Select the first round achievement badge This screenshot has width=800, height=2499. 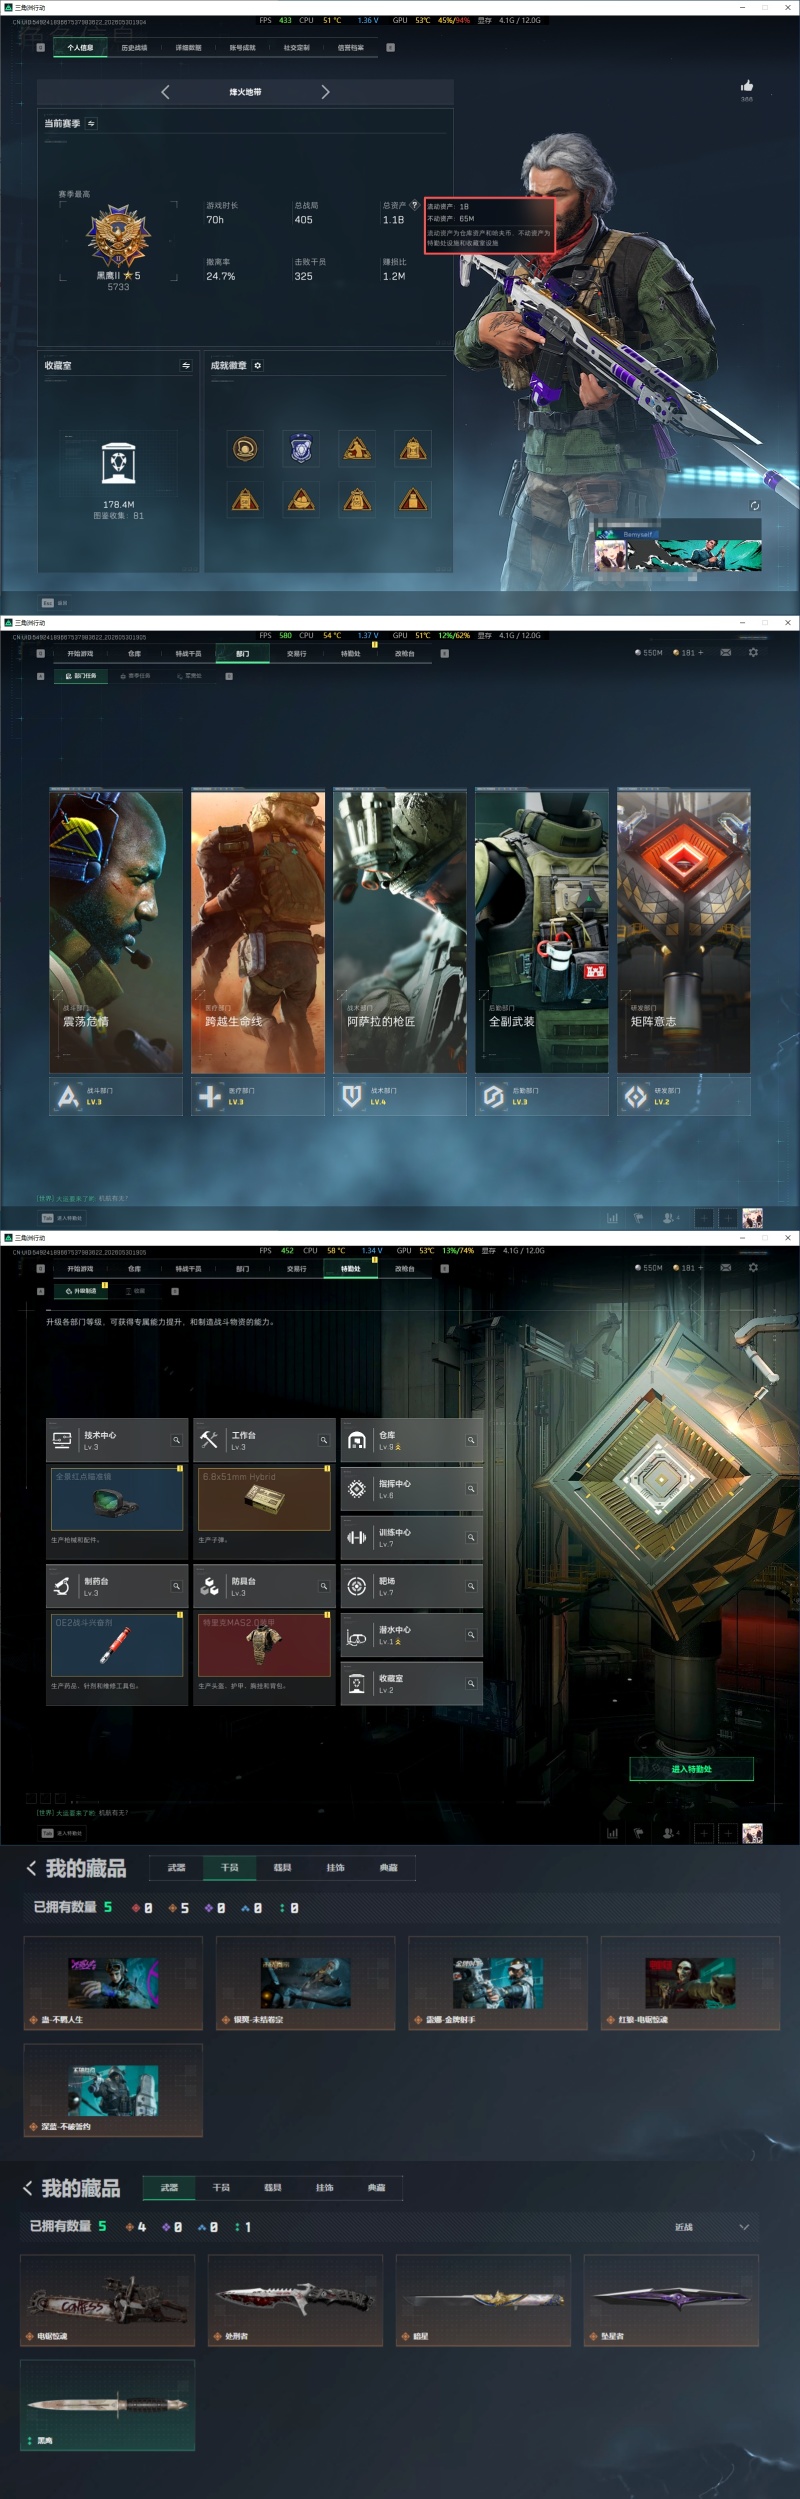(245, 449)
